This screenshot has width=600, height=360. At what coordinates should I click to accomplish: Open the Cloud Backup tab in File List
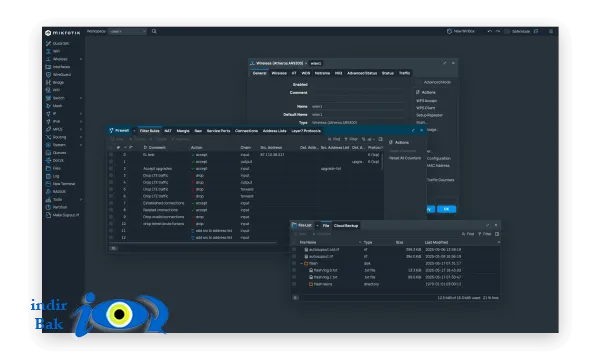(x=346, y=226)
